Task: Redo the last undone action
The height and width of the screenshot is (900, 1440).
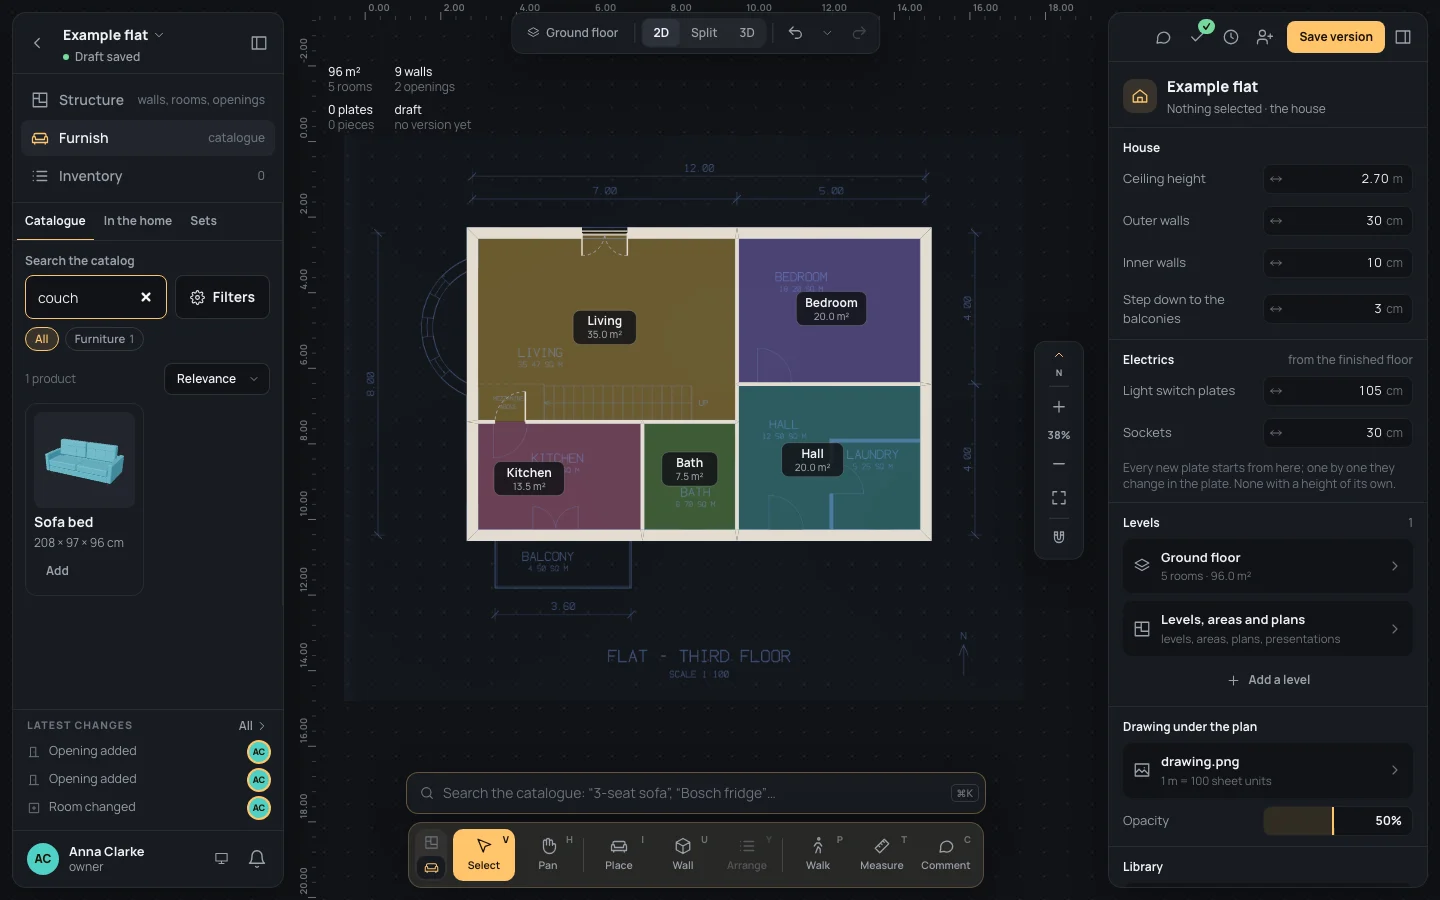Action: click(859, 33)
